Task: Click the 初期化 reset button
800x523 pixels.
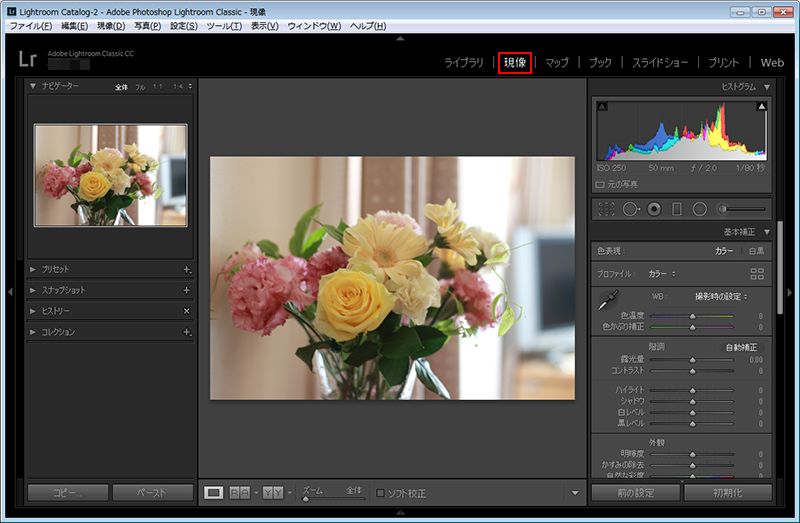Action: tap(728, 493)
